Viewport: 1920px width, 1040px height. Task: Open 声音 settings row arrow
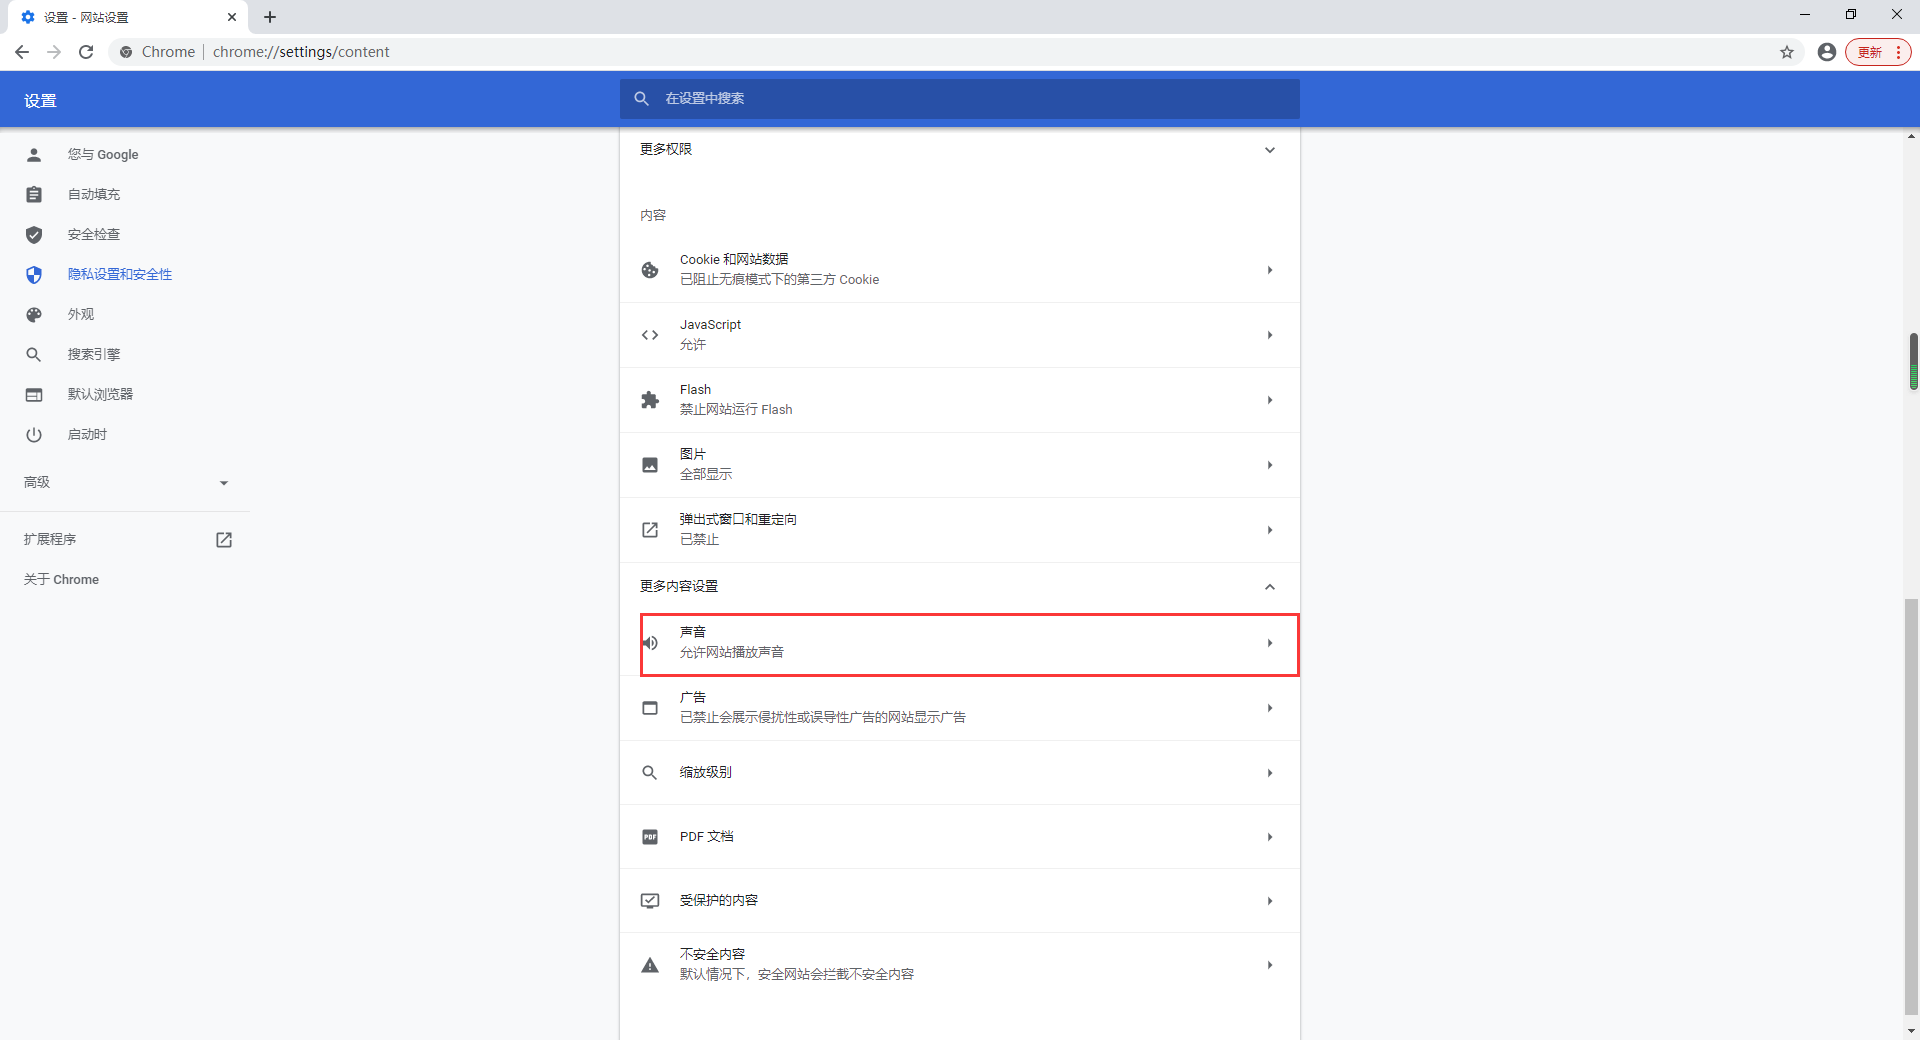[x=1270, y=643]
